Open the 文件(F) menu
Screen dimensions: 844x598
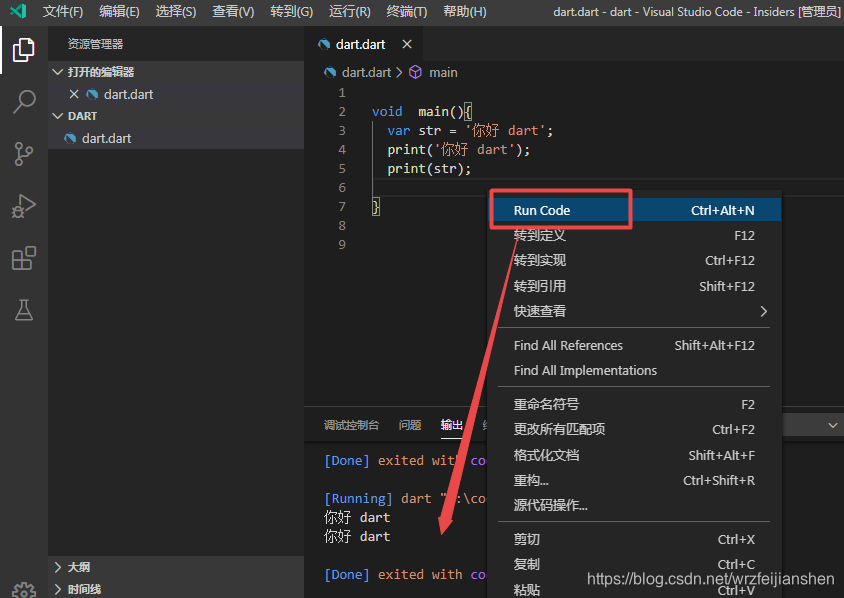tap(63, 11)
